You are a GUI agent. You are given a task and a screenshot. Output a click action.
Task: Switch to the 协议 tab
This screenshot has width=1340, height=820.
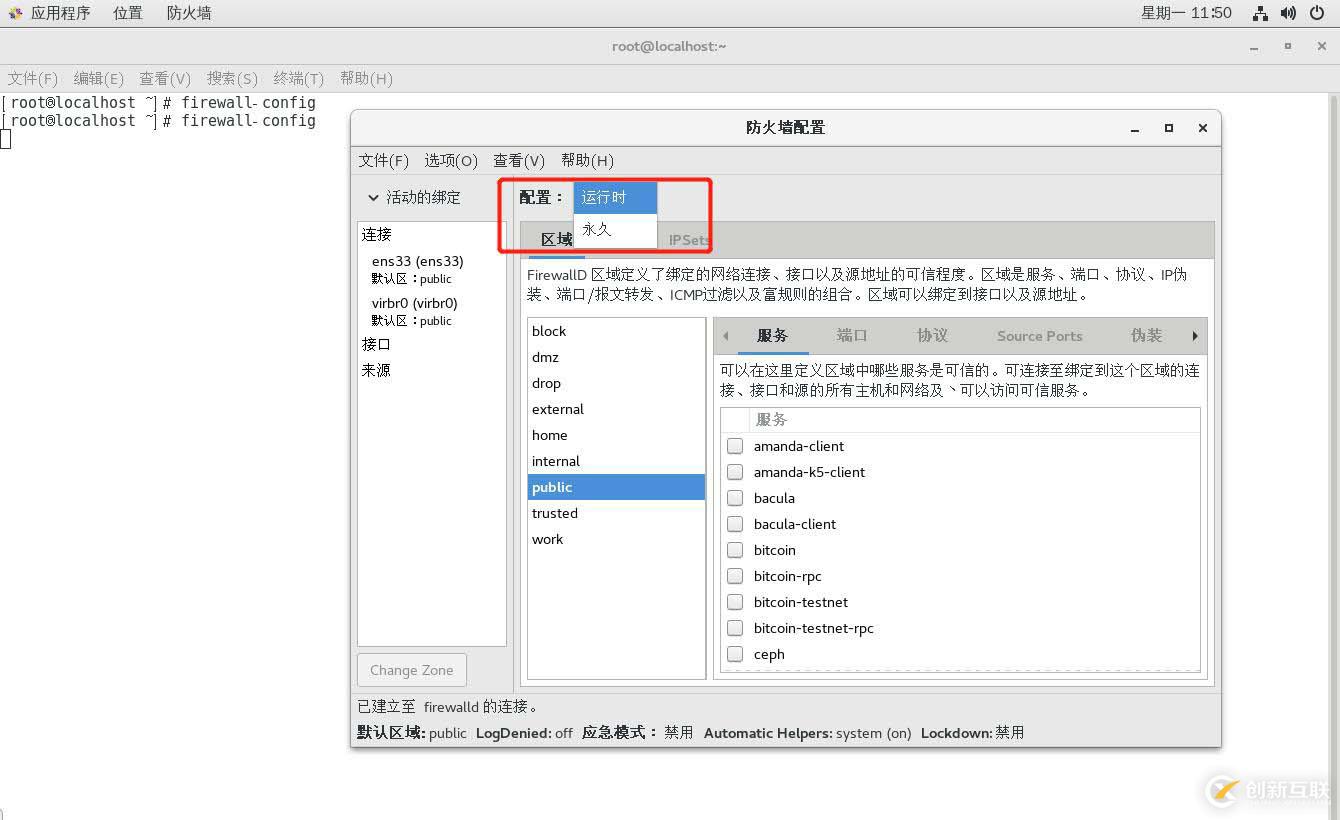point(932,336)
